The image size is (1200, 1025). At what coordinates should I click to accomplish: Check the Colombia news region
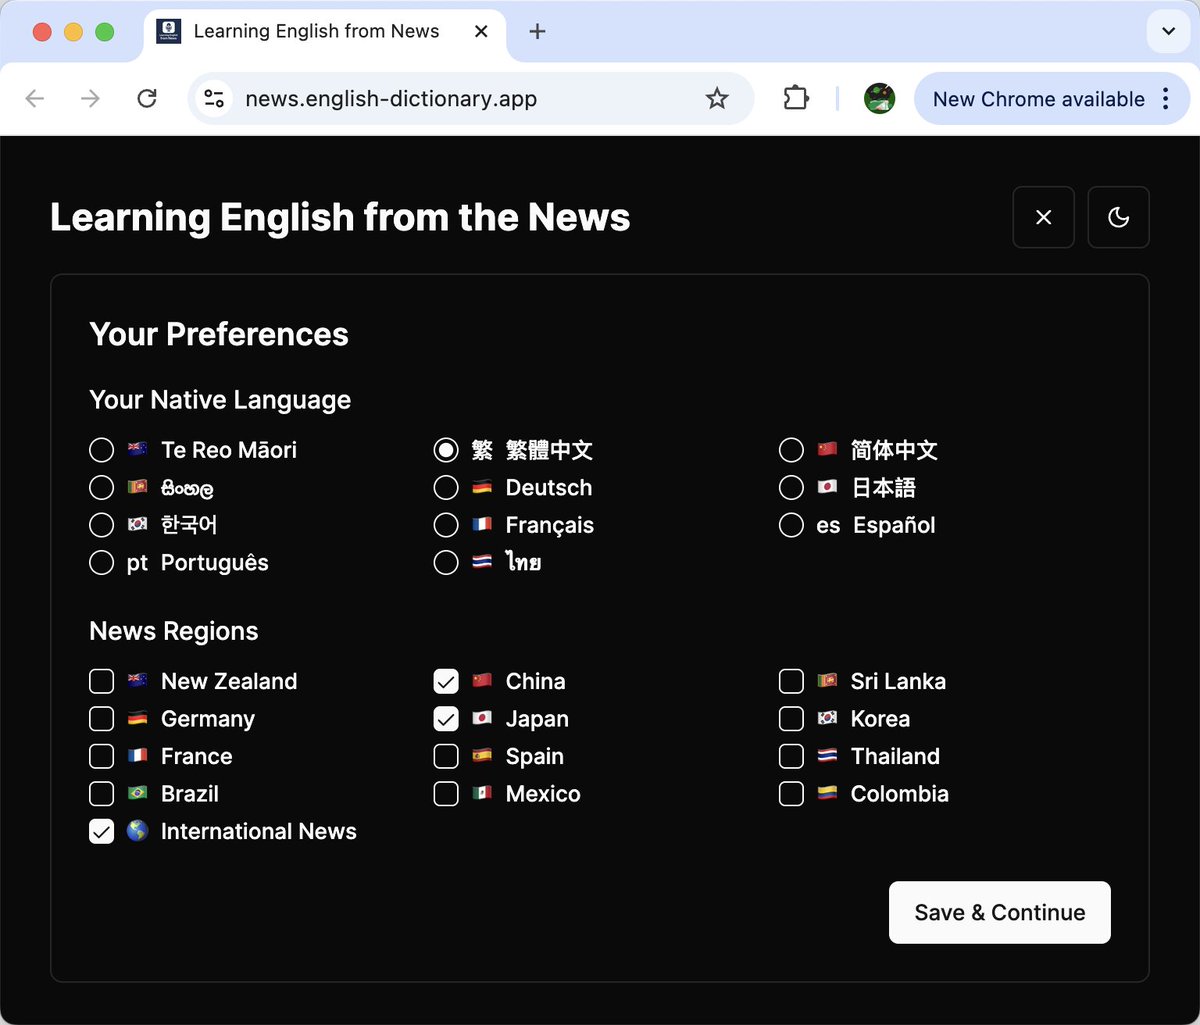791,794
